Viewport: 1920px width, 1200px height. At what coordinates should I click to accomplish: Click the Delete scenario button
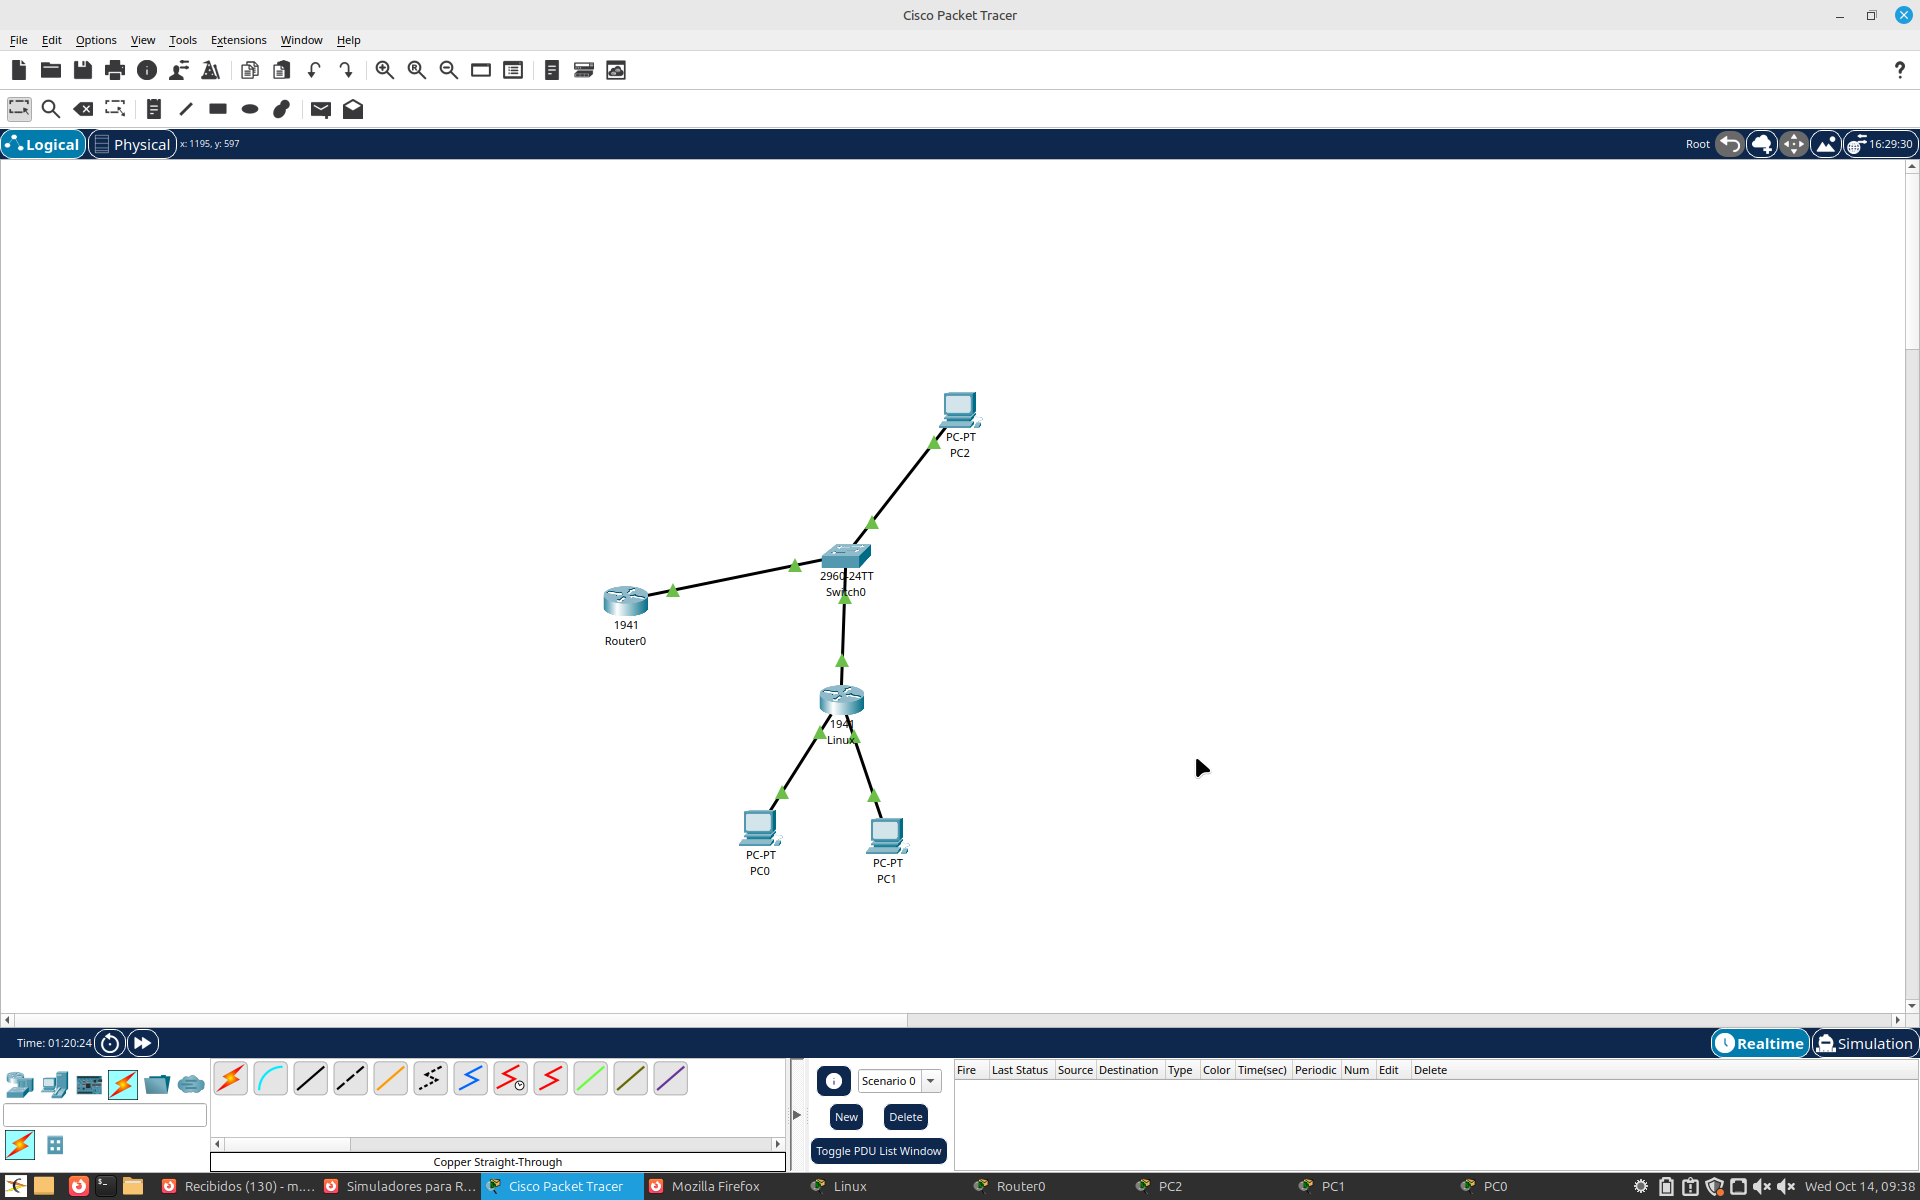(906, 1117)
